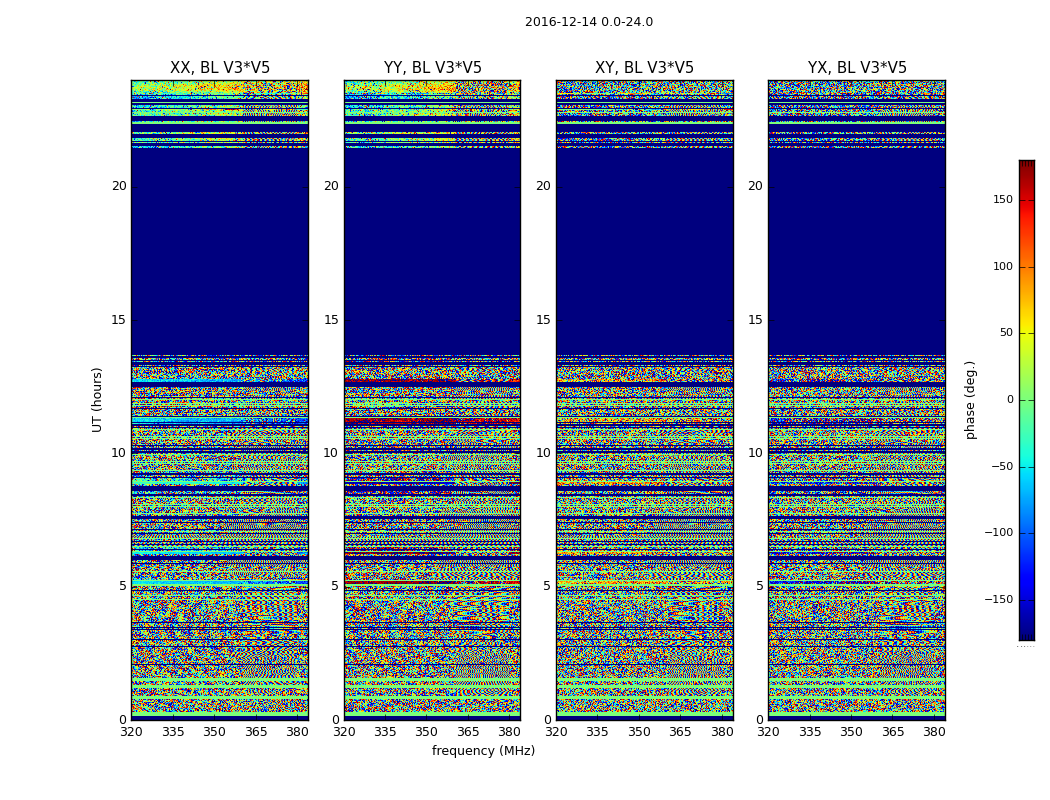Click the '350' frequency tick under YY panel
1050x800 pixels.
(427, 732)
